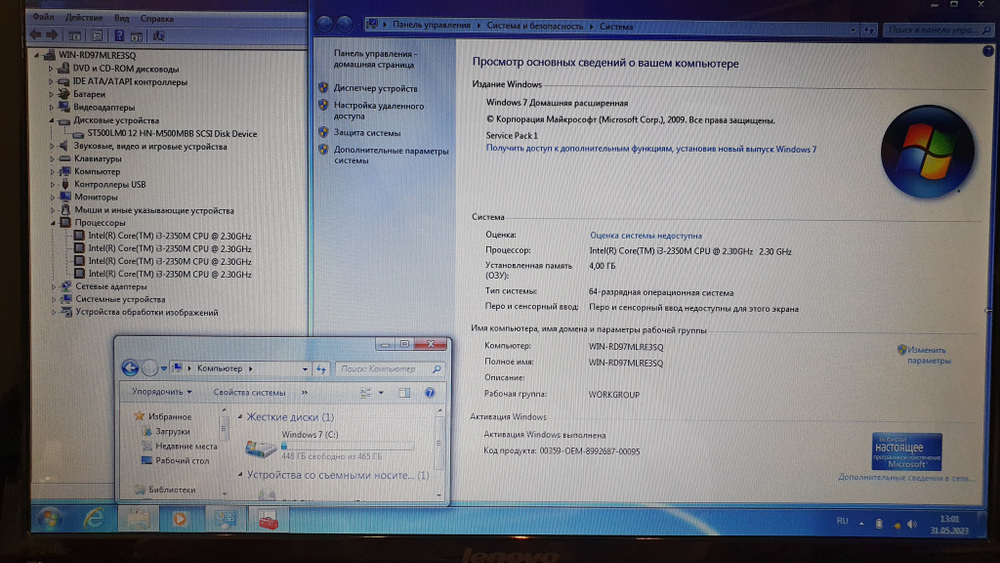
Task: Click the forward arrow in Device Manager toolbar
Action: click(52, 35)
